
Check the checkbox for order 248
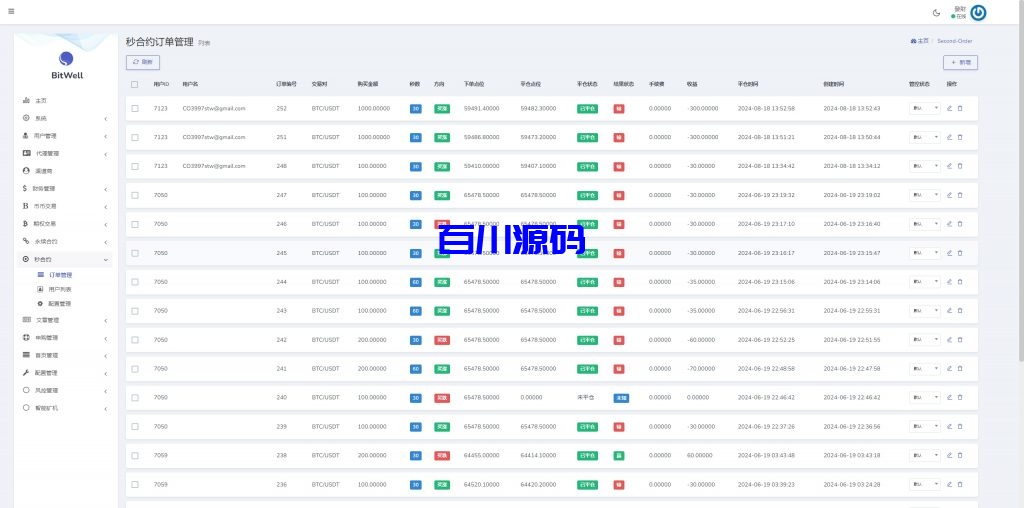pyautogui.click(x=135, y=166)
